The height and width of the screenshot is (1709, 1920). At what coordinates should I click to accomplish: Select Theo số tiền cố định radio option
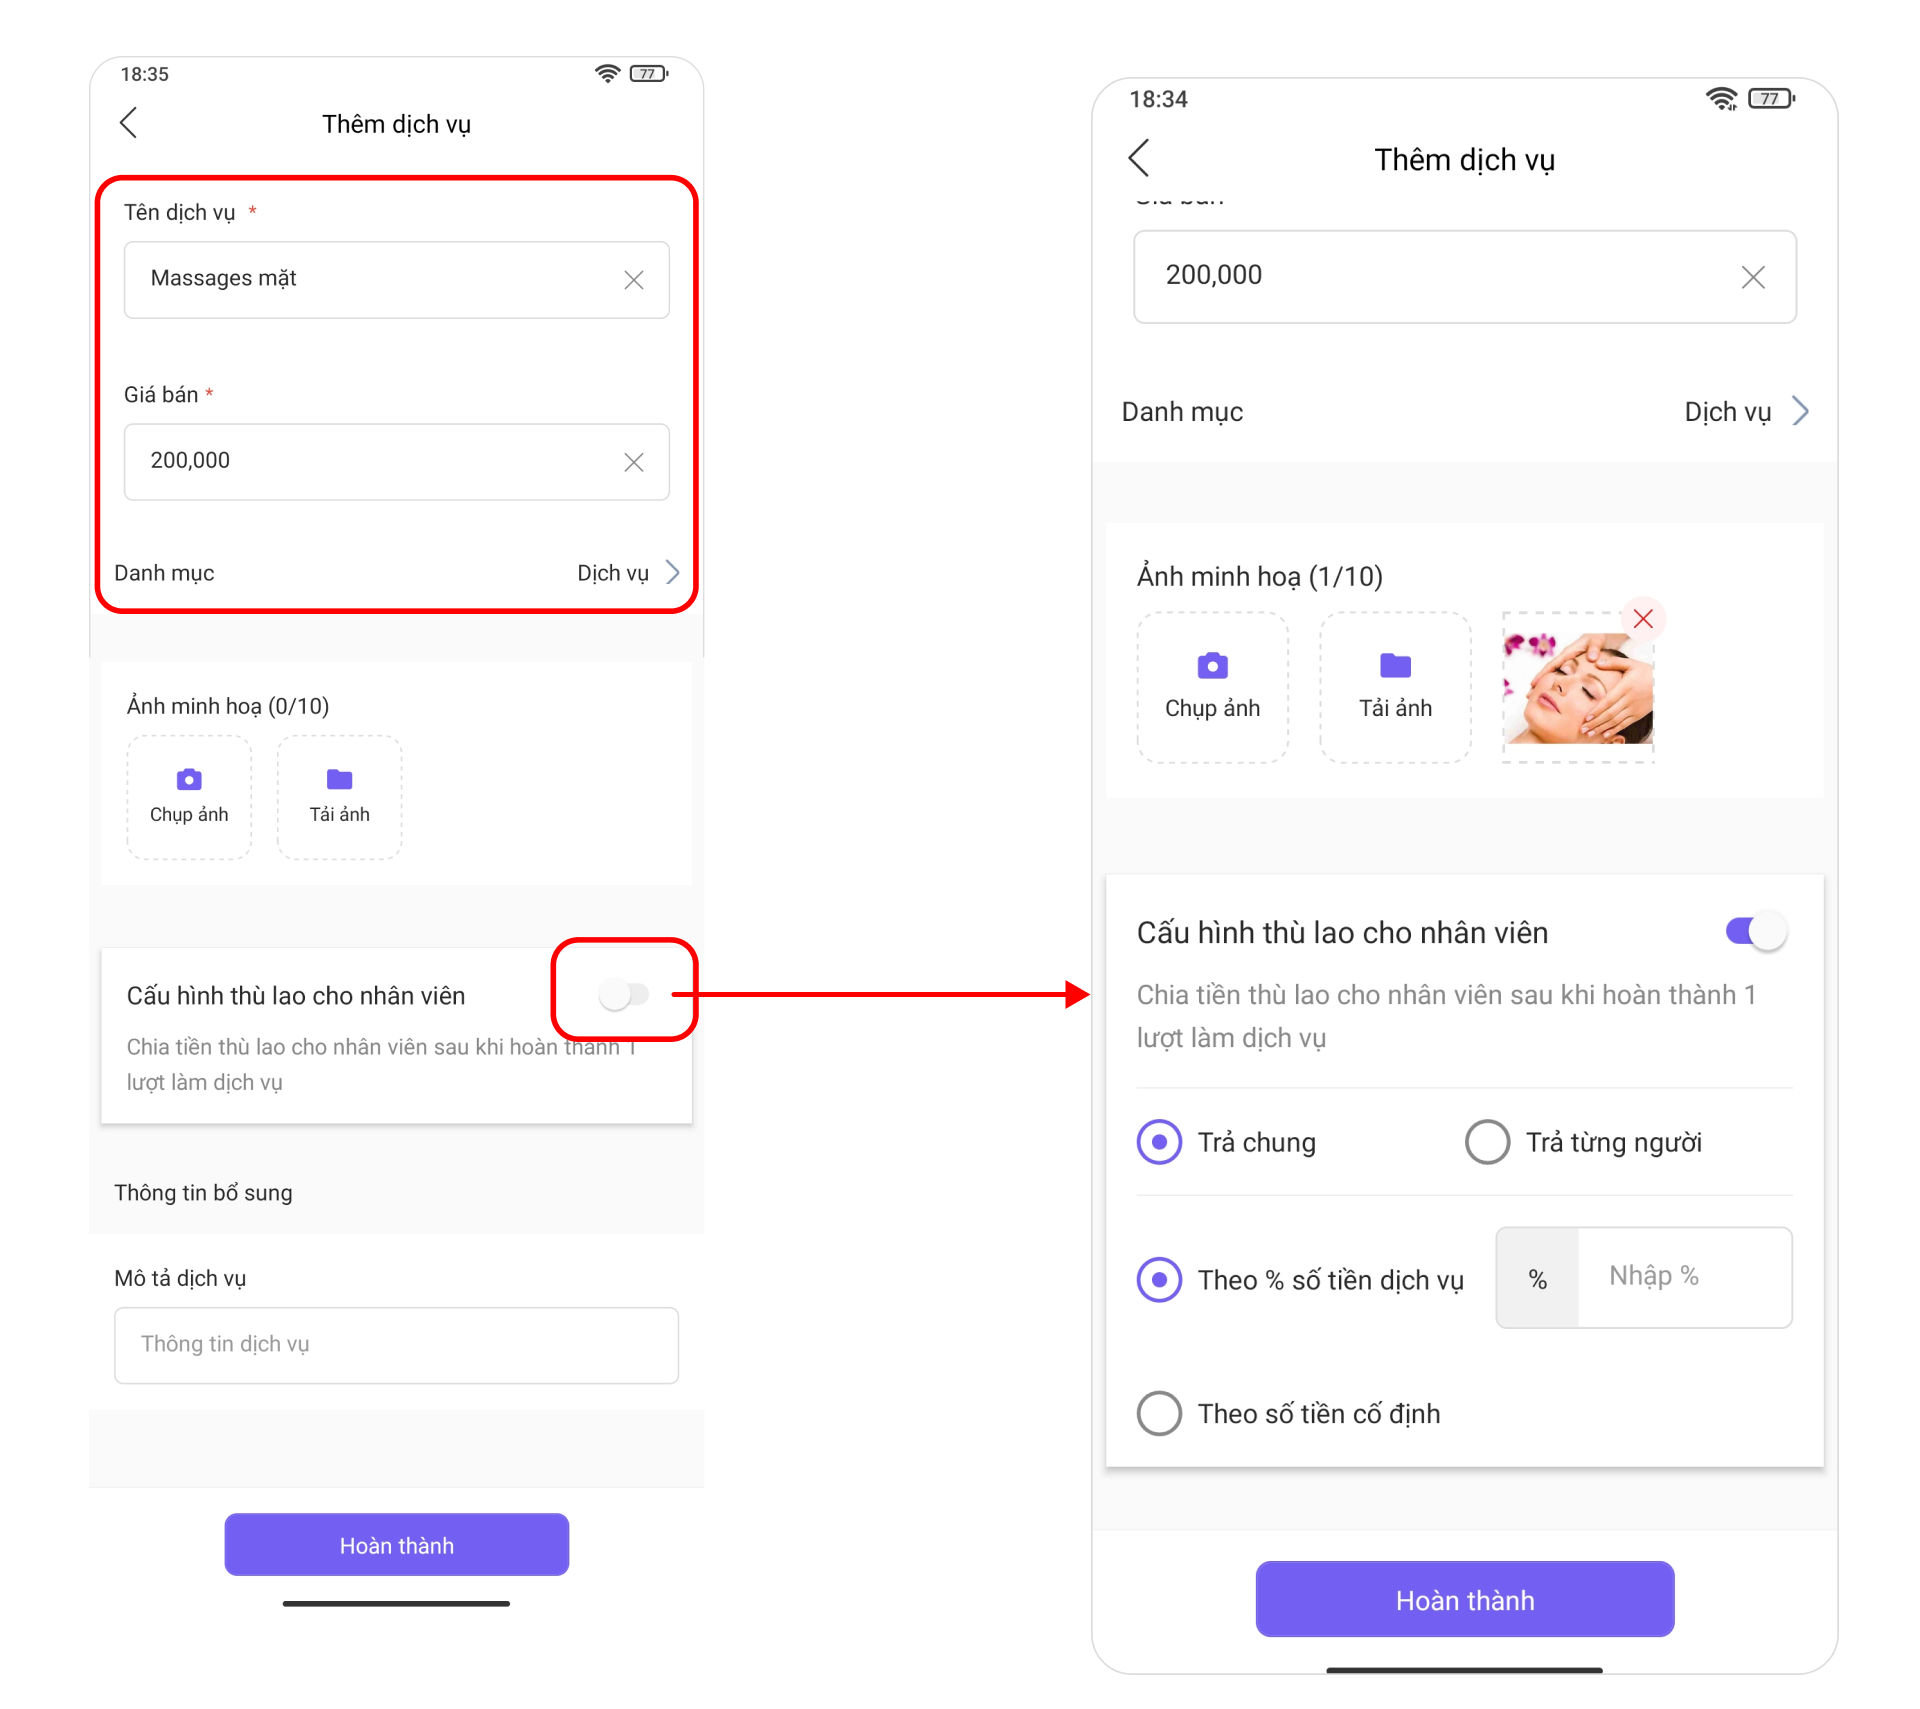point(1159,1413)
